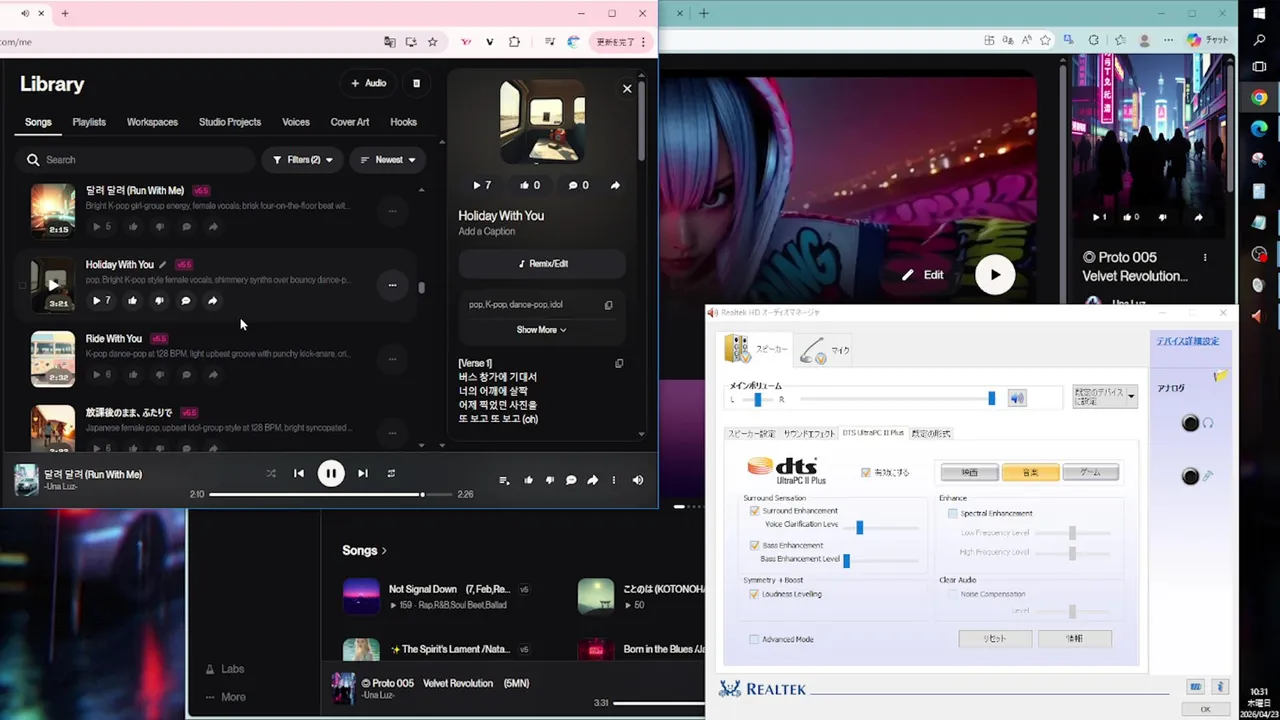
Task: Switch to スピーカー設定 tab in Realtek
Action: [x=751, y=434]
